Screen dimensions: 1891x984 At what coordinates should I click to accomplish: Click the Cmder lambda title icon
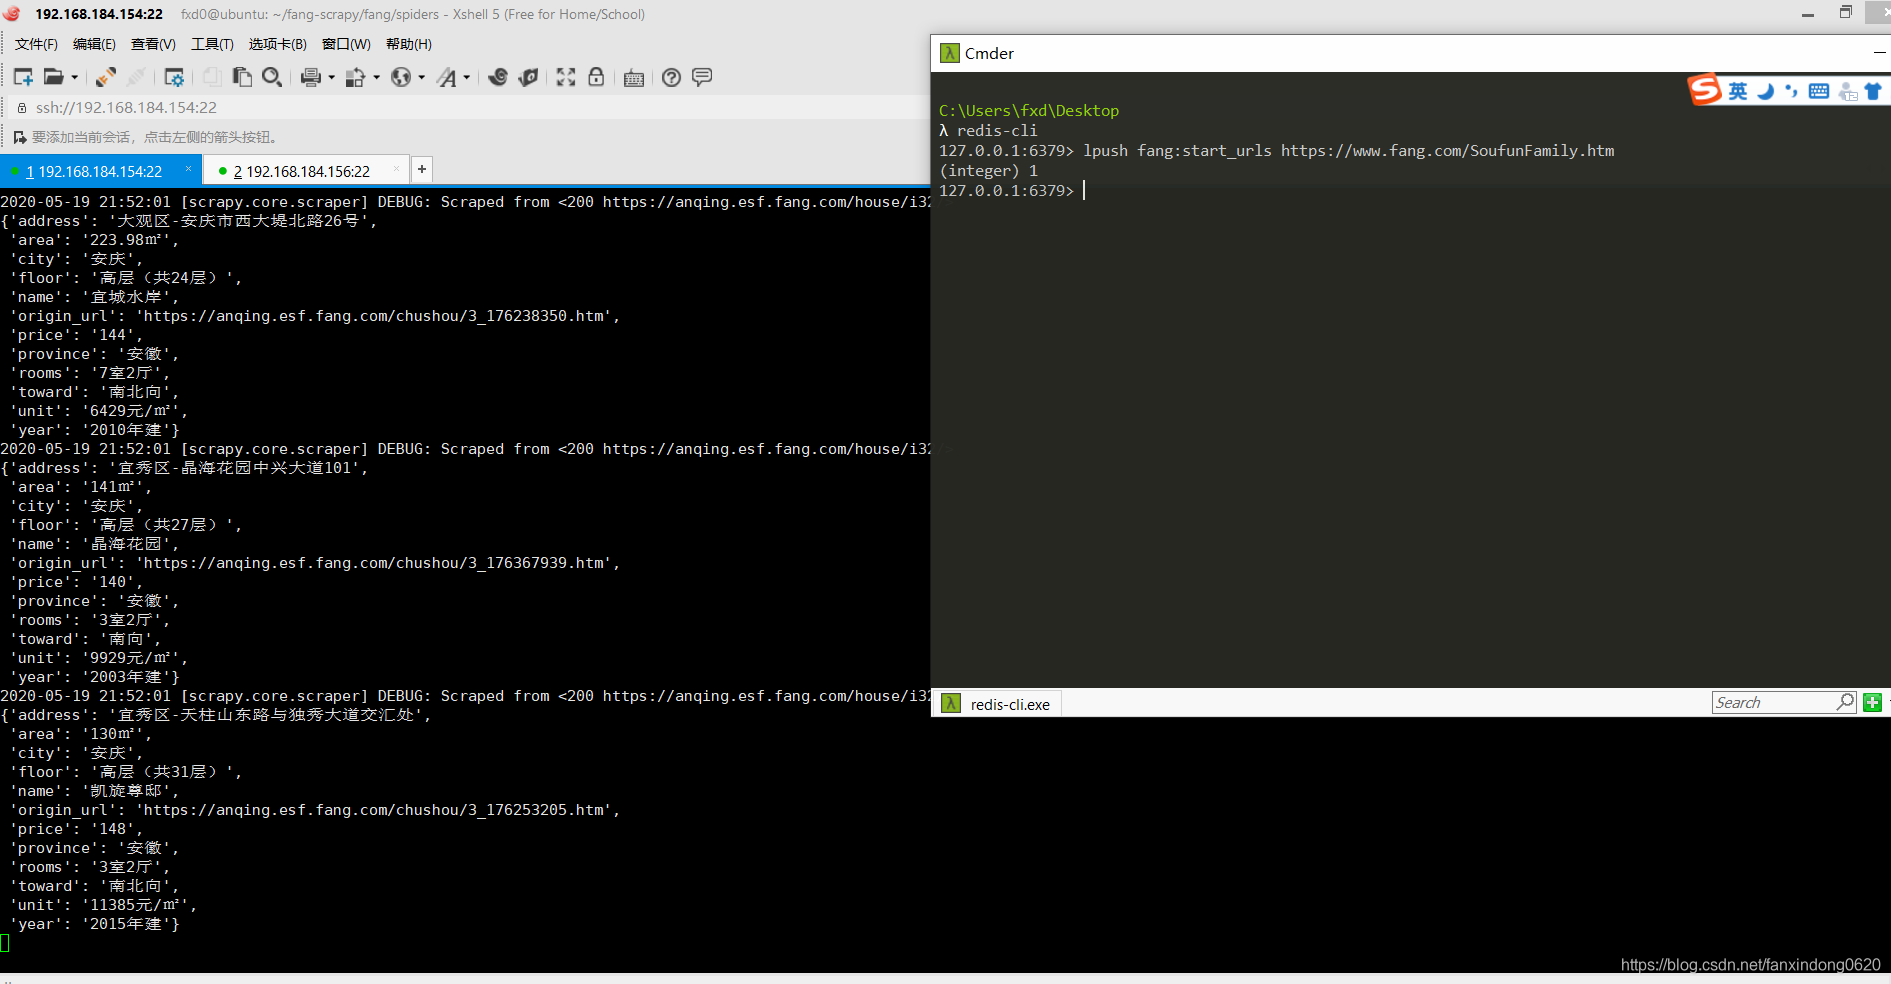coord(950,53)
